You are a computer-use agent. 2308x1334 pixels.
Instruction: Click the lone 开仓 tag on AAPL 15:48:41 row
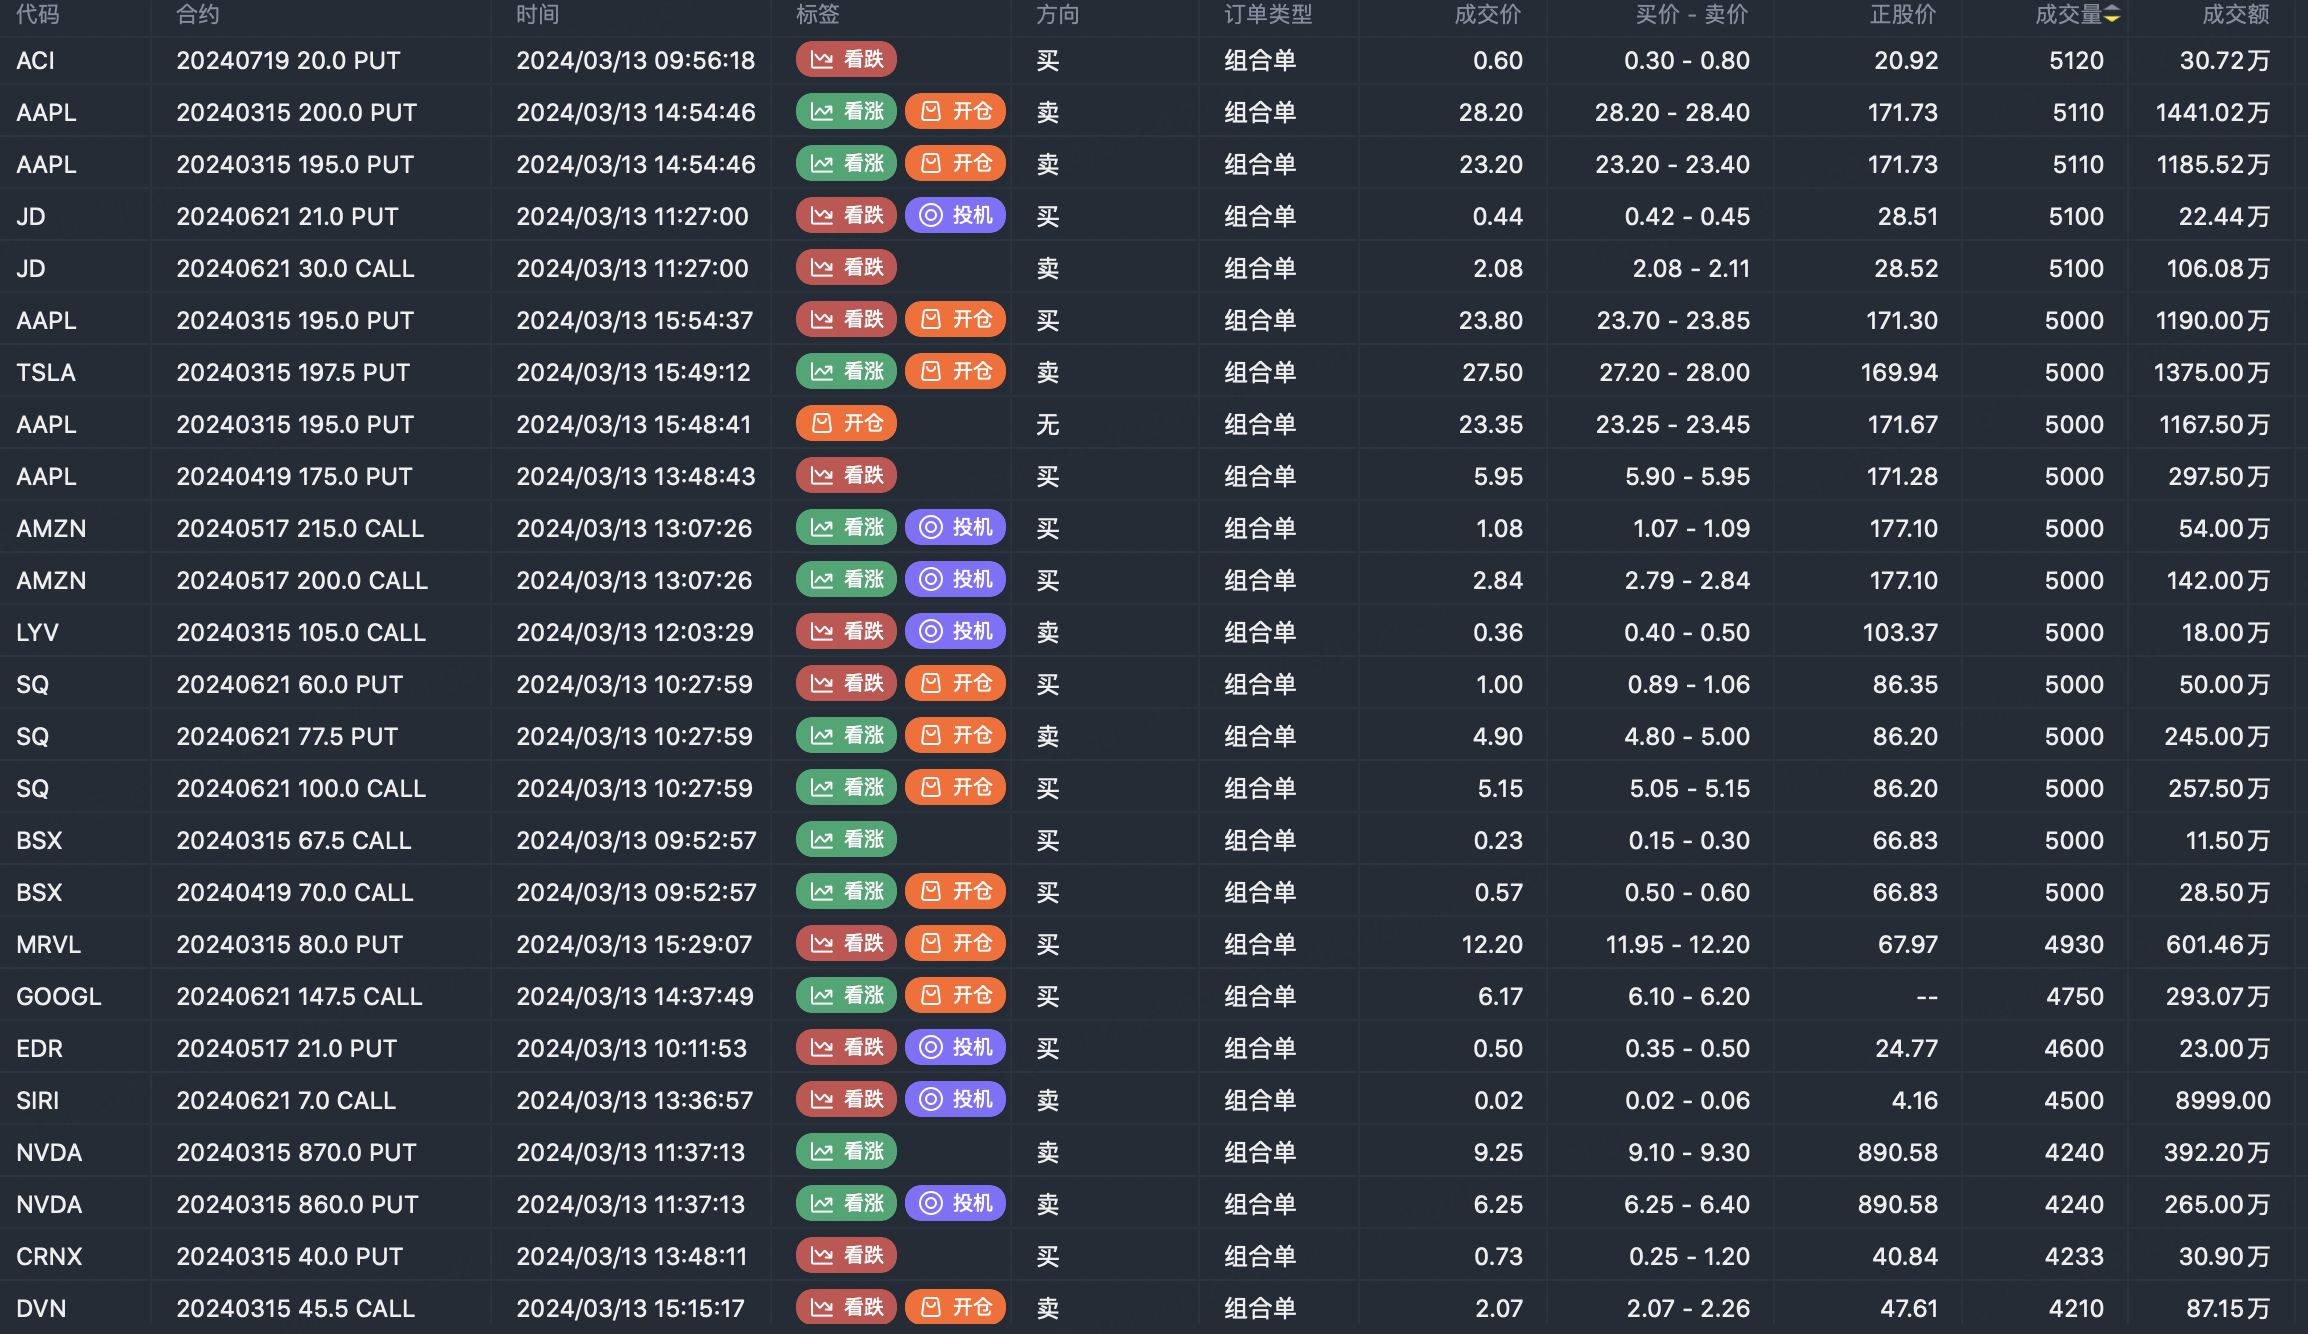click(846, 424)
